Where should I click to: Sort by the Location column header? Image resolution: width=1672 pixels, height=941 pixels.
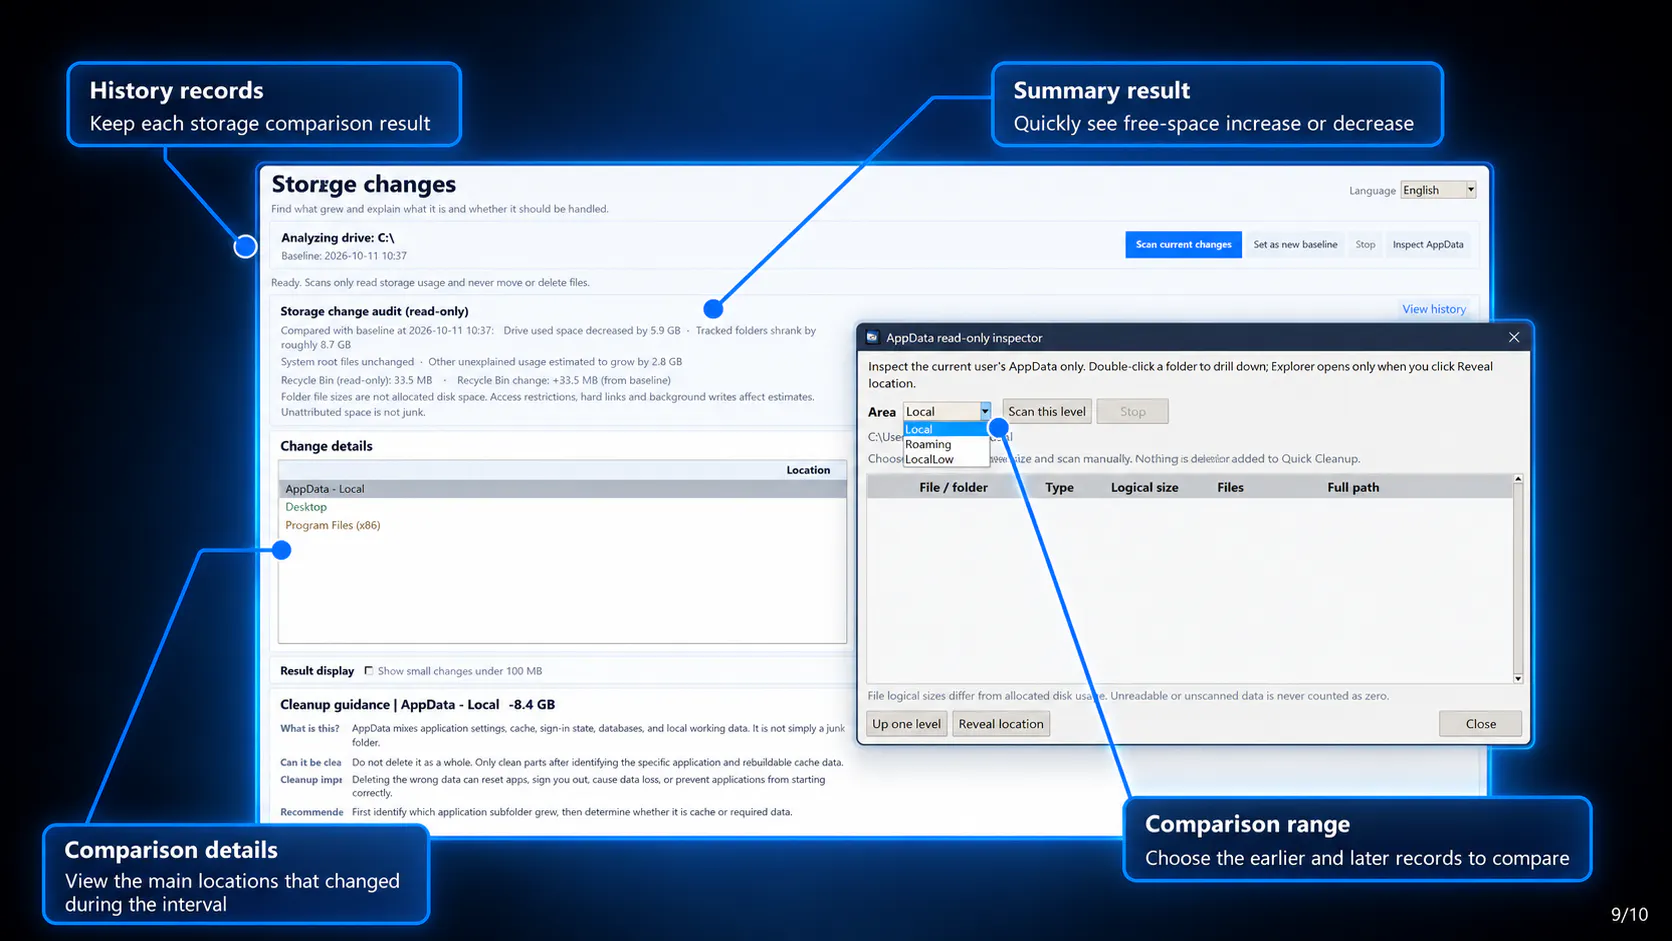pos(808,470)
